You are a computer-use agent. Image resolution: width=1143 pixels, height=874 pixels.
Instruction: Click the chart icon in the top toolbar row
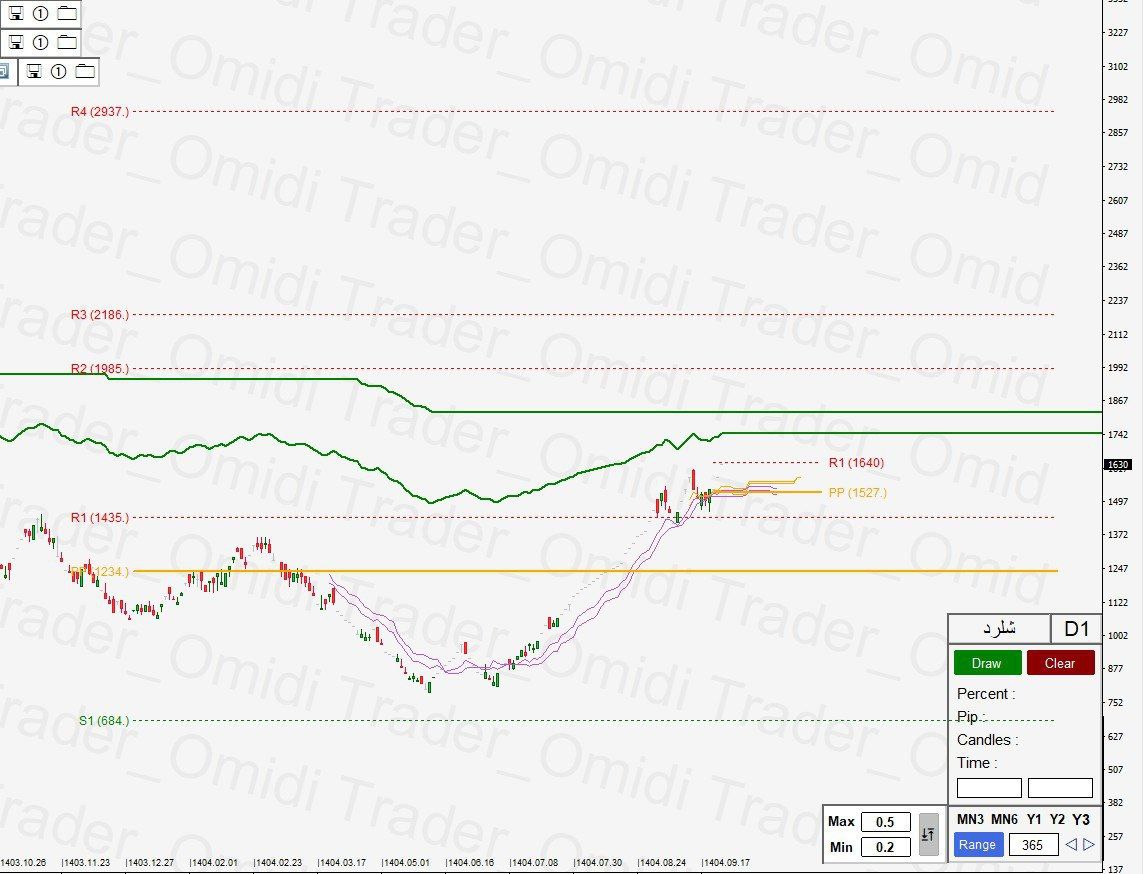pos(15,14)
